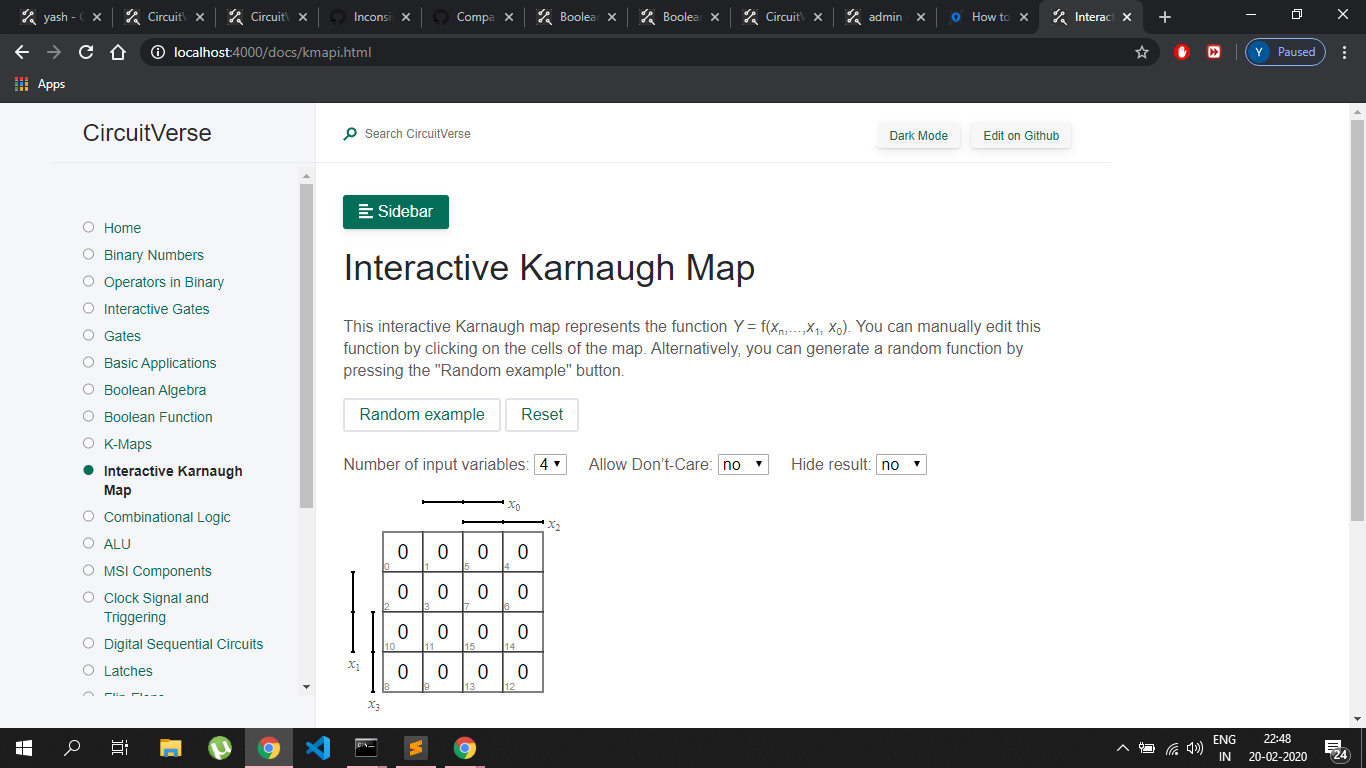
Task: Open MSI Components sidebar link
Action: click(158, 571)
